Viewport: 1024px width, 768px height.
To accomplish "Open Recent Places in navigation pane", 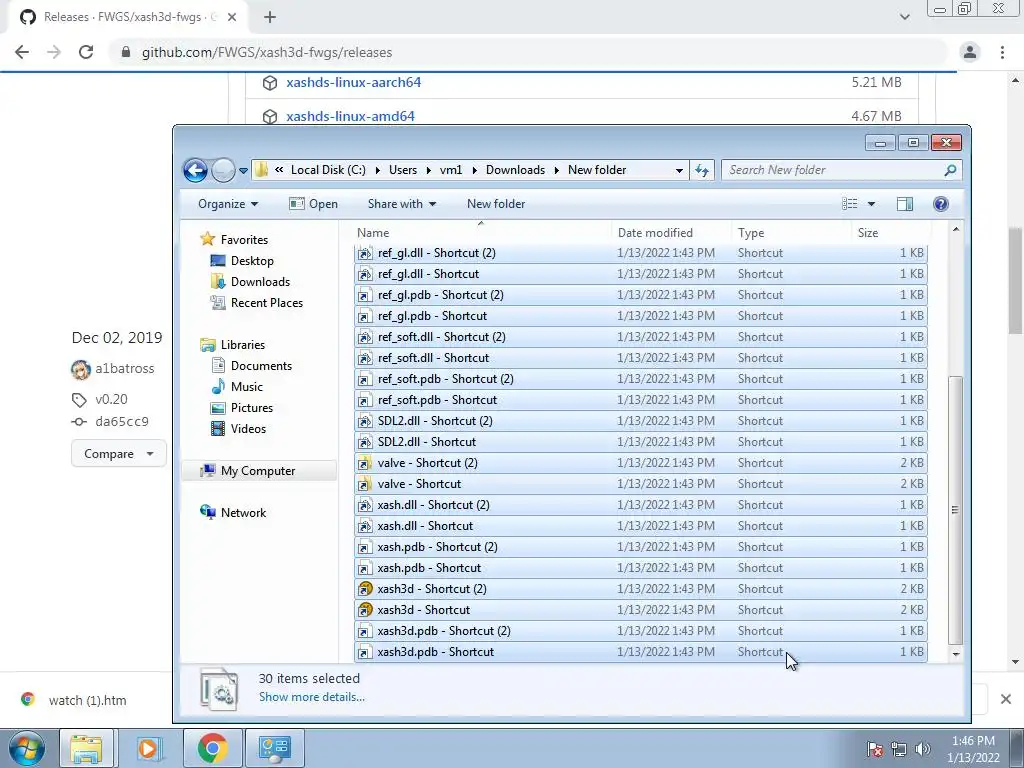I will pos(266,302).
